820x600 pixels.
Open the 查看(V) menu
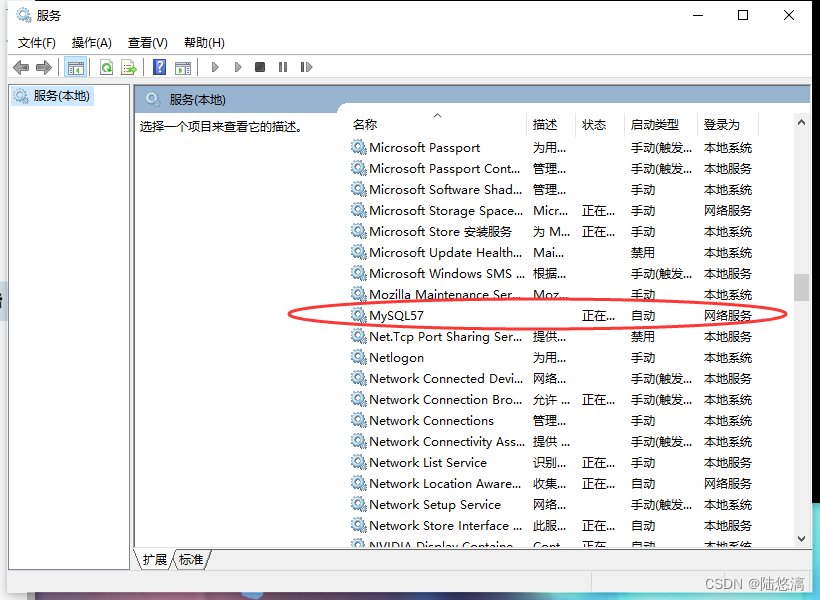point(147,42)
